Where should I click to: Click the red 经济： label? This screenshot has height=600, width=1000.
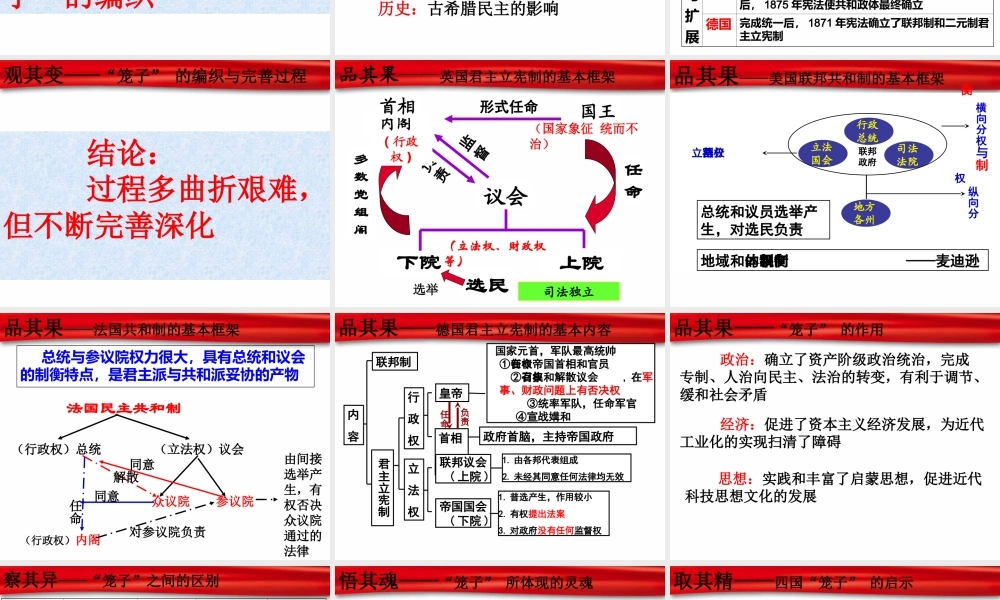(x=739, y=424)
